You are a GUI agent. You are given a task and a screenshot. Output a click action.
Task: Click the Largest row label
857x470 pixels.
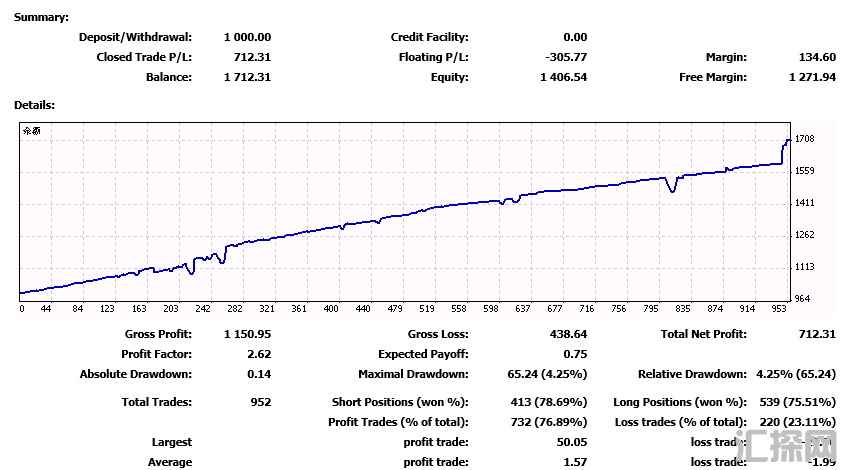pos(172,442)
